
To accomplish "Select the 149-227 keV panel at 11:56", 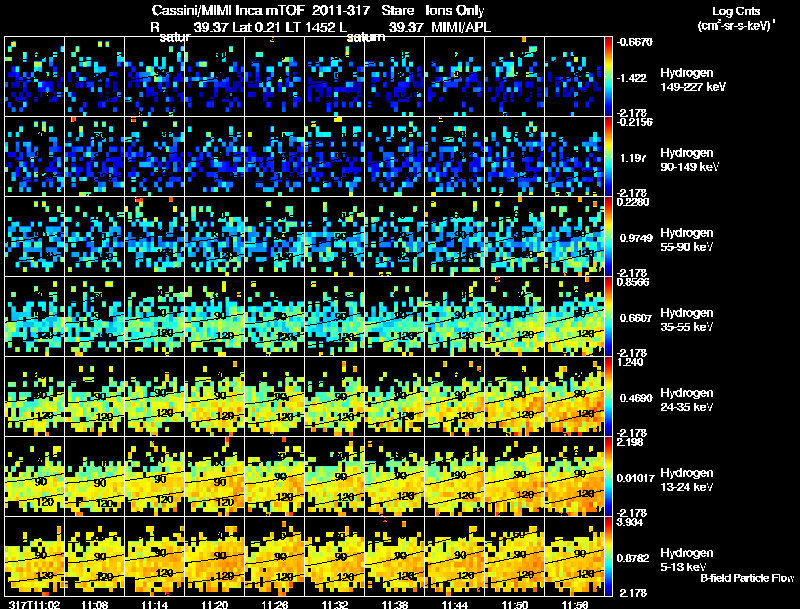I will [574, 77].
